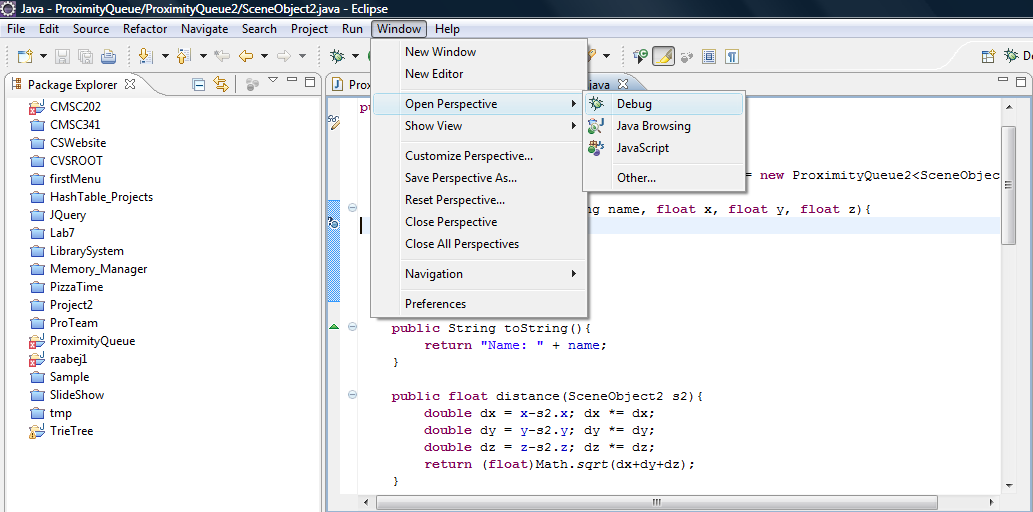Viewport: 1033px width, 512px height.
Task: Open the Refactor menu
Action: point(145,29)
